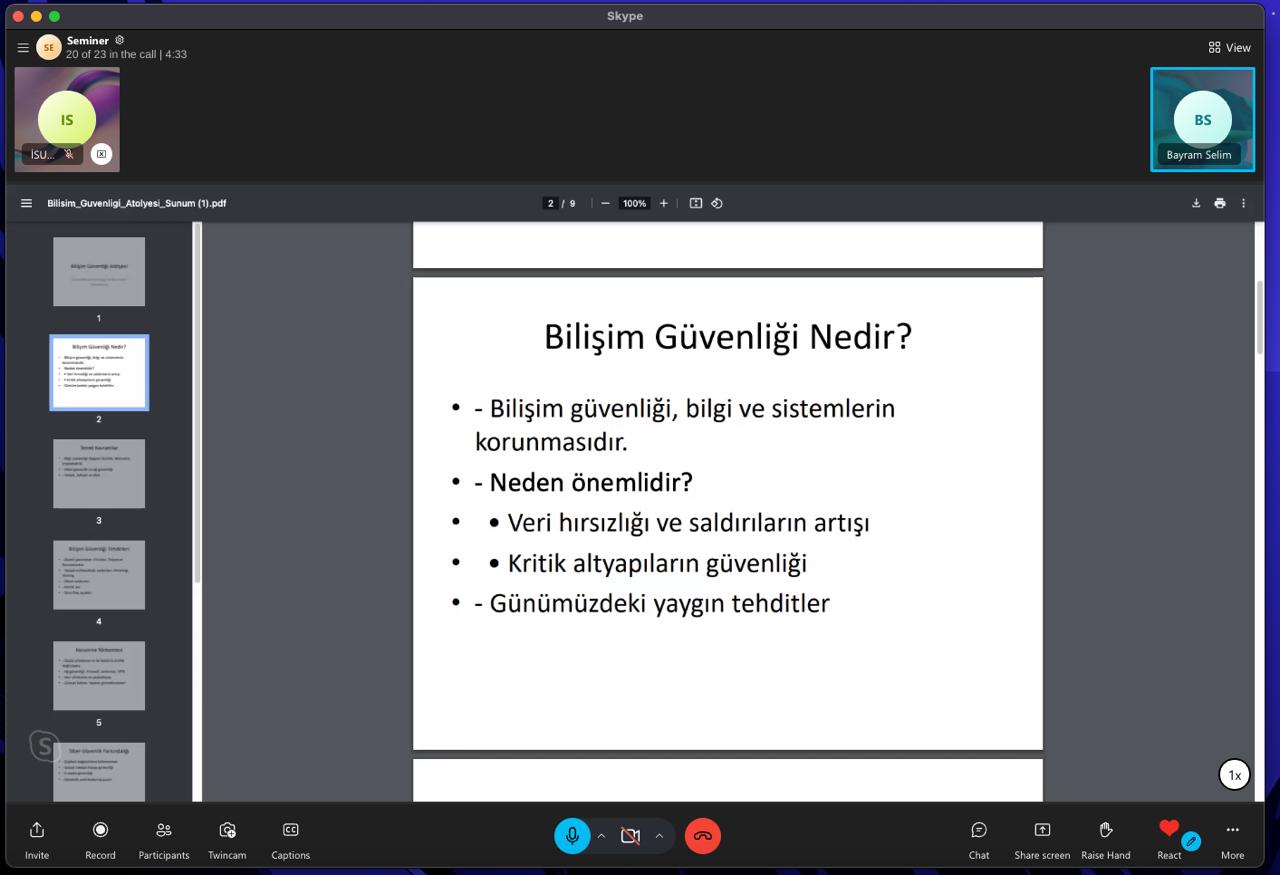Toggle the PDF sidebar hamburger menu
1280x875 pixels.
point(26,203)
